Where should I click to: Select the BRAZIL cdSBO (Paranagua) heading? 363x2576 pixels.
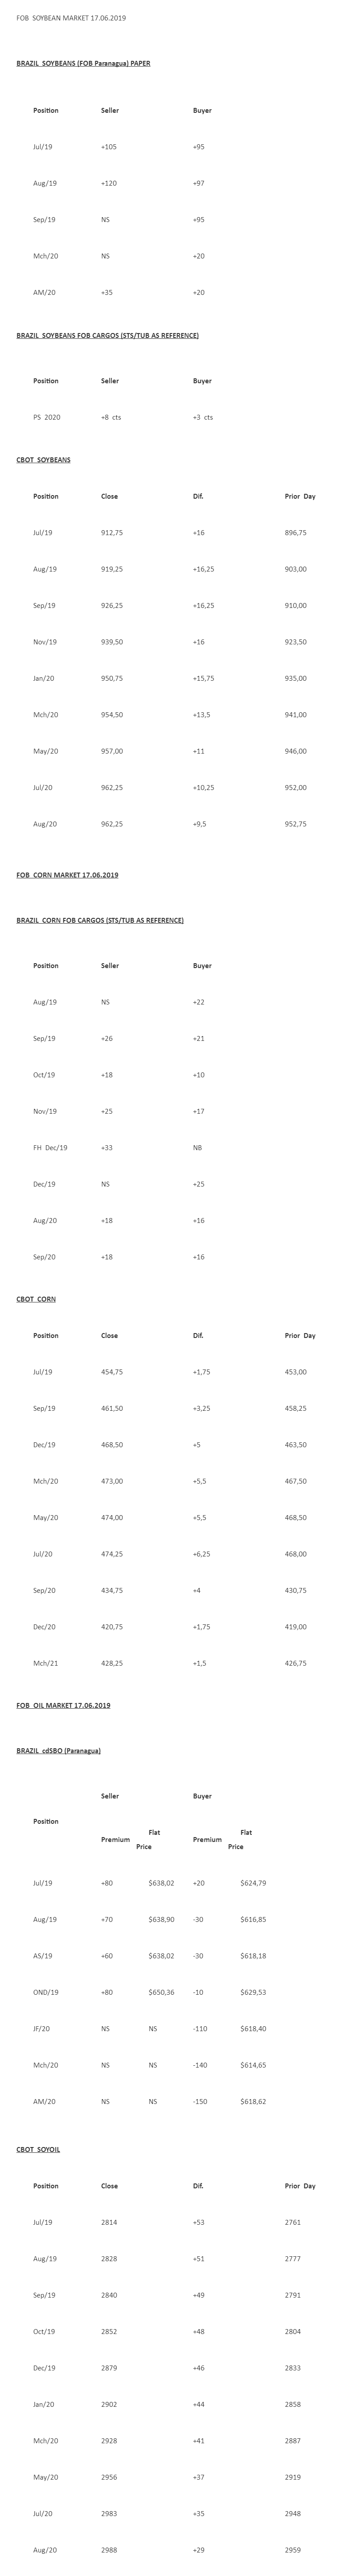pyautogui.click(x=58, y=1751)
